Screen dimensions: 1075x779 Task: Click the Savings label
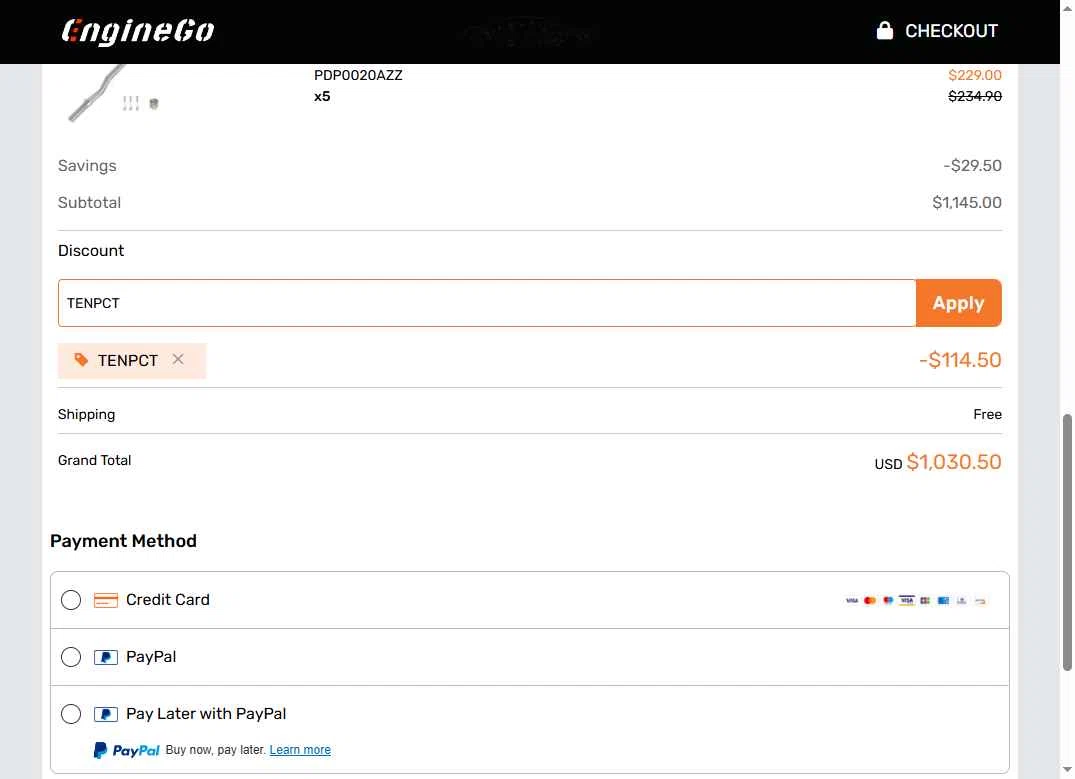(87, 166)
